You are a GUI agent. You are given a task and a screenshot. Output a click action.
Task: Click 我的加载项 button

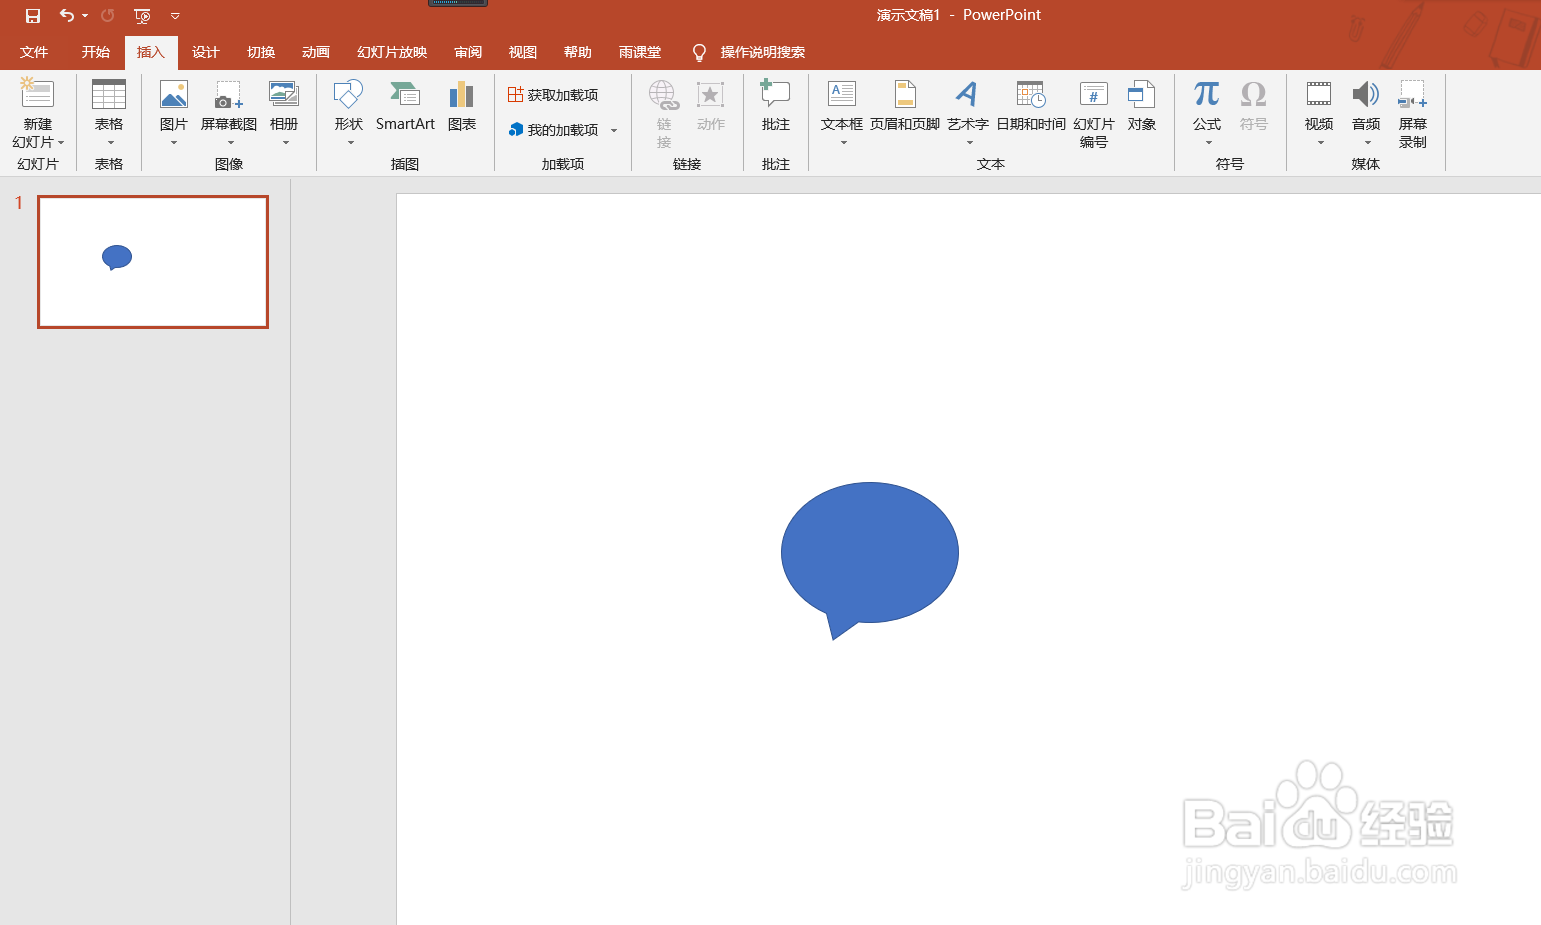(x=553, y=130)
